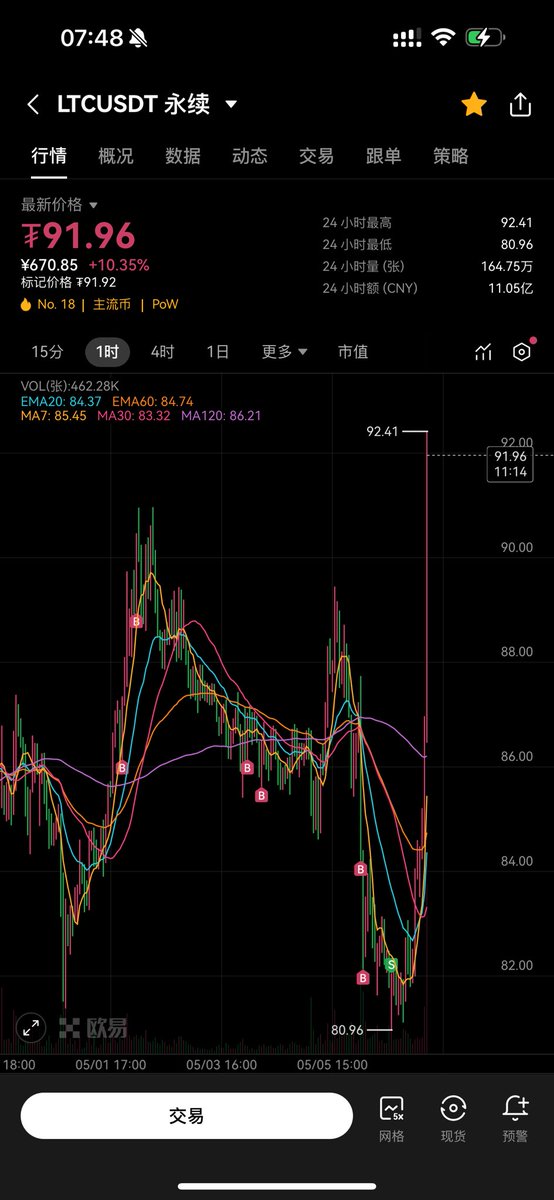The width and height of the screenshot is (554, 1200).
Task: Tap the 主流币 tag
Action: tap(113, 304)
